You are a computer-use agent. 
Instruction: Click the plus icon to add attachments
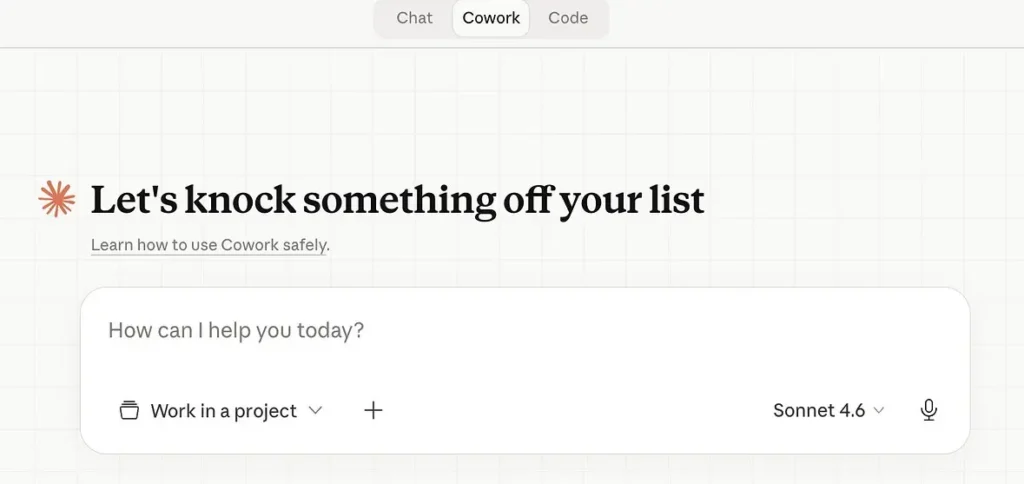click(373, 410)
